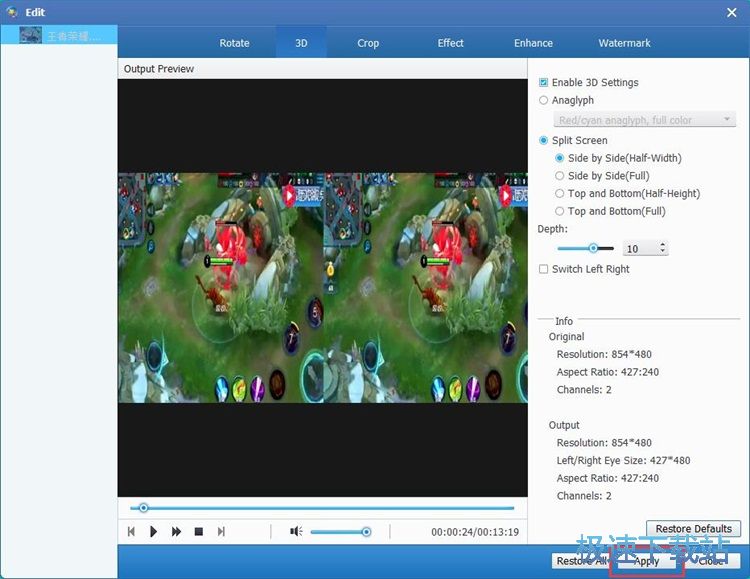Click the volume slider handle
The width and height of the screenshot is (750, 579).
[x=366, y=532]
